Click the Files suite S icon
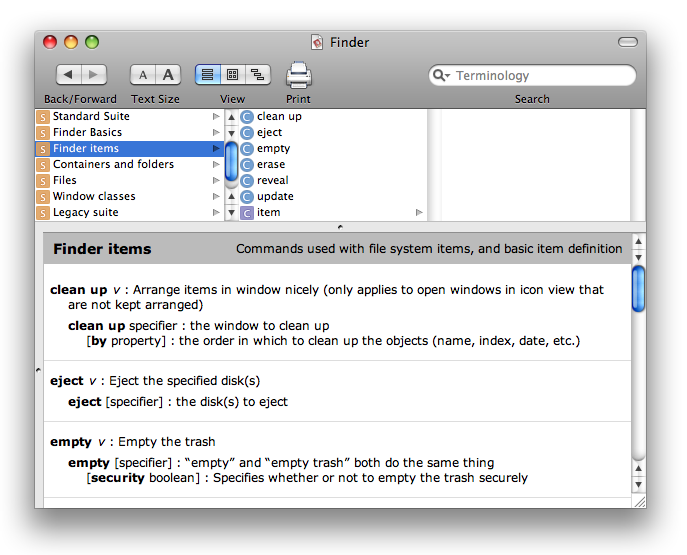 42,181
